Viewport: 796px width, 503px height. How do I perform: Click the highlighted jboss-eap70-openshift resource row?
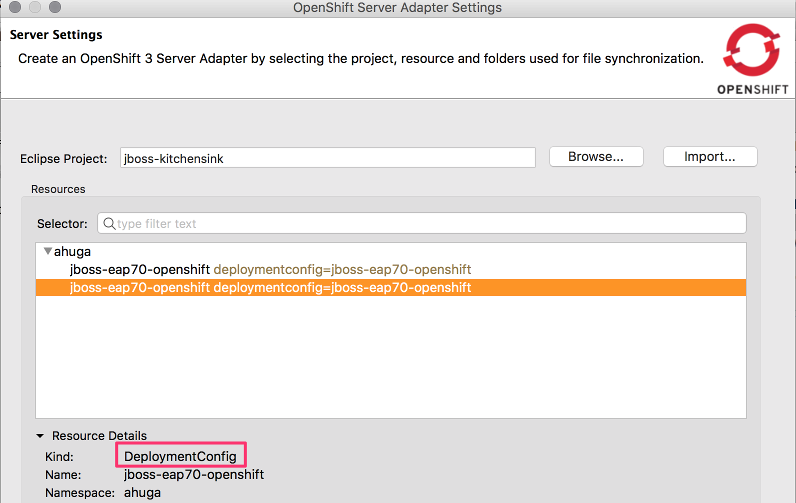tap(270, 288)
